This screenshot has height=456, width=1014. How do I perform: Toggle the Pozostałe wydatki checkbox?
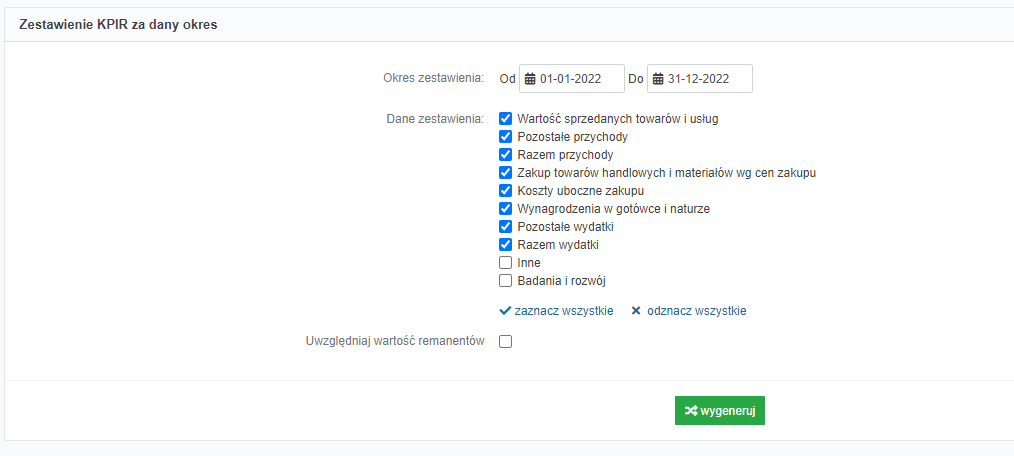pyautogui.click(x=506, y=227)
